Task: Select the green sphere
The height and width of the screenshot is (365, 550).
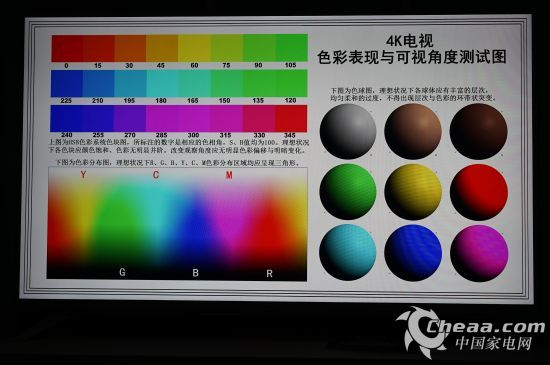Action: coord(348,192)
